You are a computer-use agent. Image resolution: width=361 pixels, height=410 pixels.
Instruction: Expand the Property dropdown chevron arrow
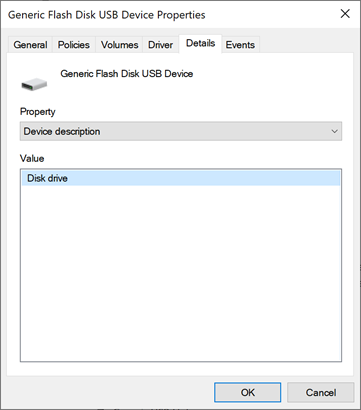tap(335, 131)
